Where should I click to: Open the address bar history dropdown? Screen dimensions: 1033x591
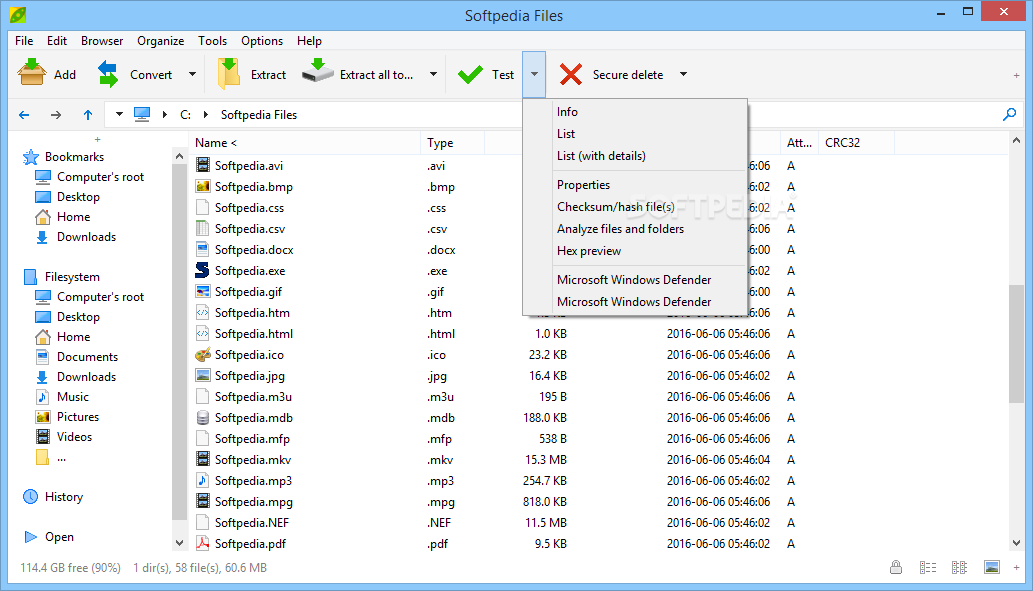click(x=119, y=115)
